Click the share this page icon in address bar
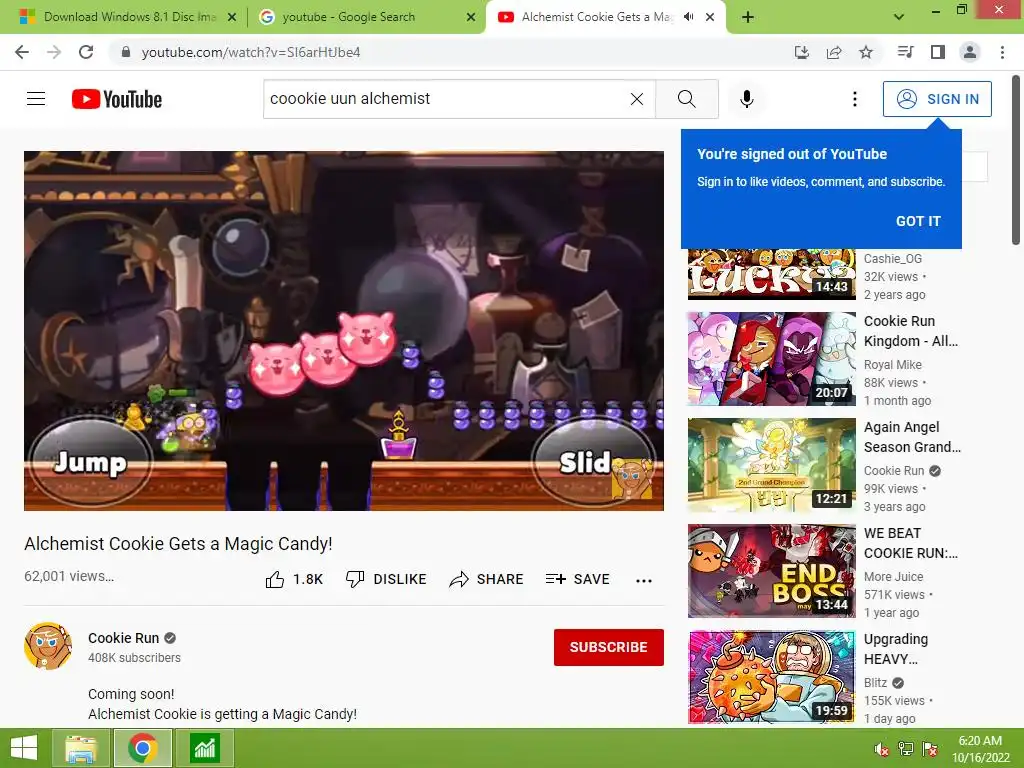This screenshot has width=1024, height=768. coord(834,52)
